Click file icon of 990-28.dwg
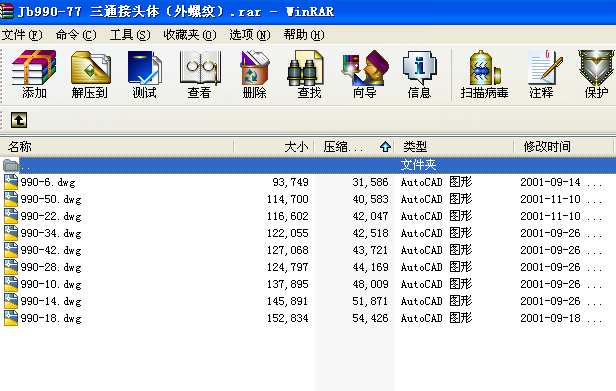This screenshot has width=616, height=391. coord(11,267)
